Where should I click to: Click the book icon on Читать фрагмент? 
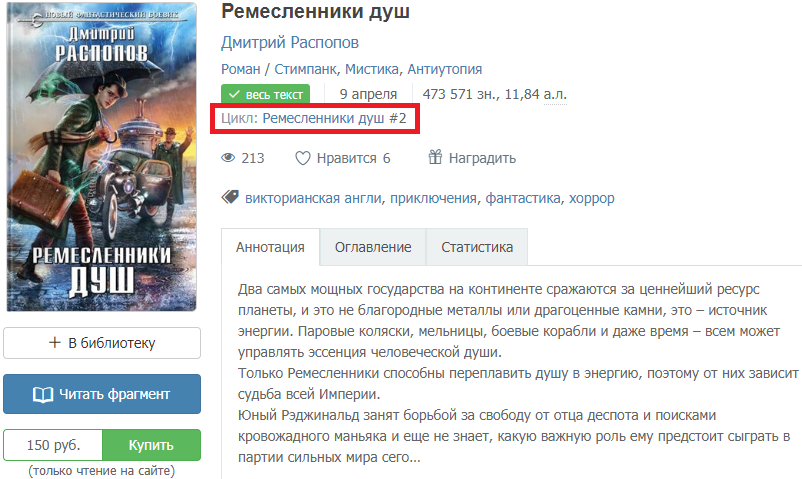pos(43,395)
